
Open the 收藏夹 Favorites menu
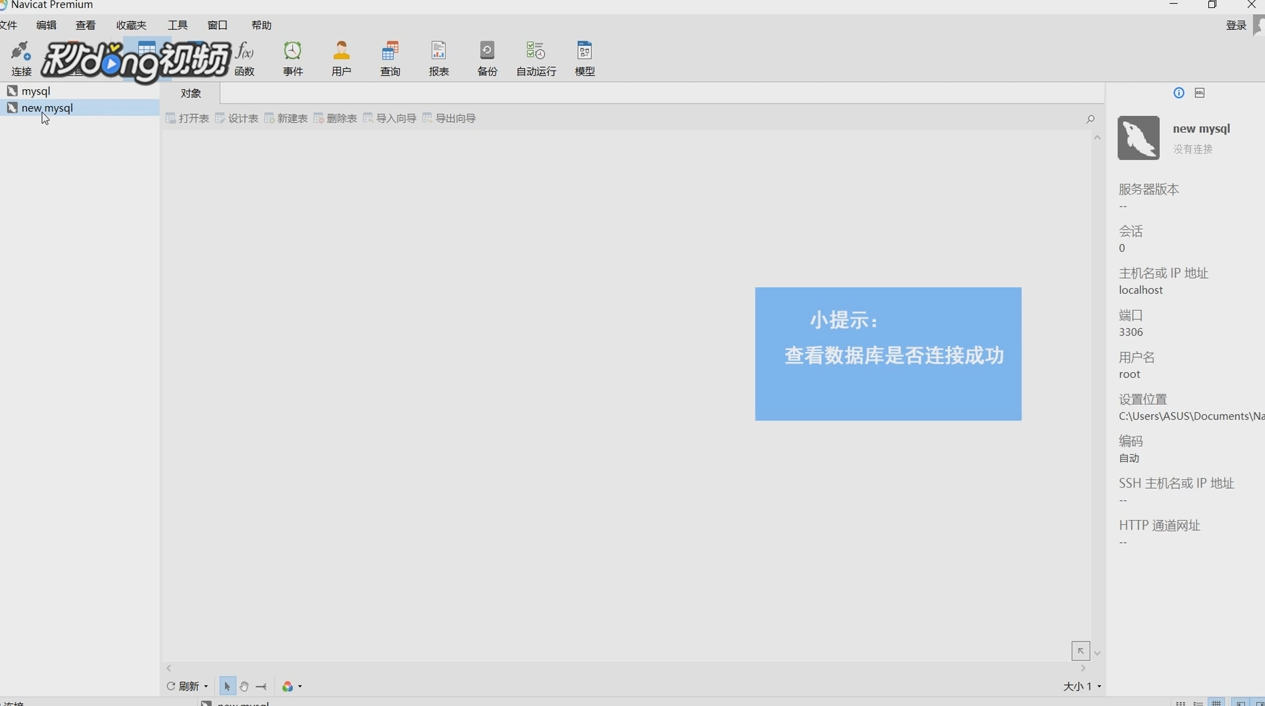tap(131, 25)
